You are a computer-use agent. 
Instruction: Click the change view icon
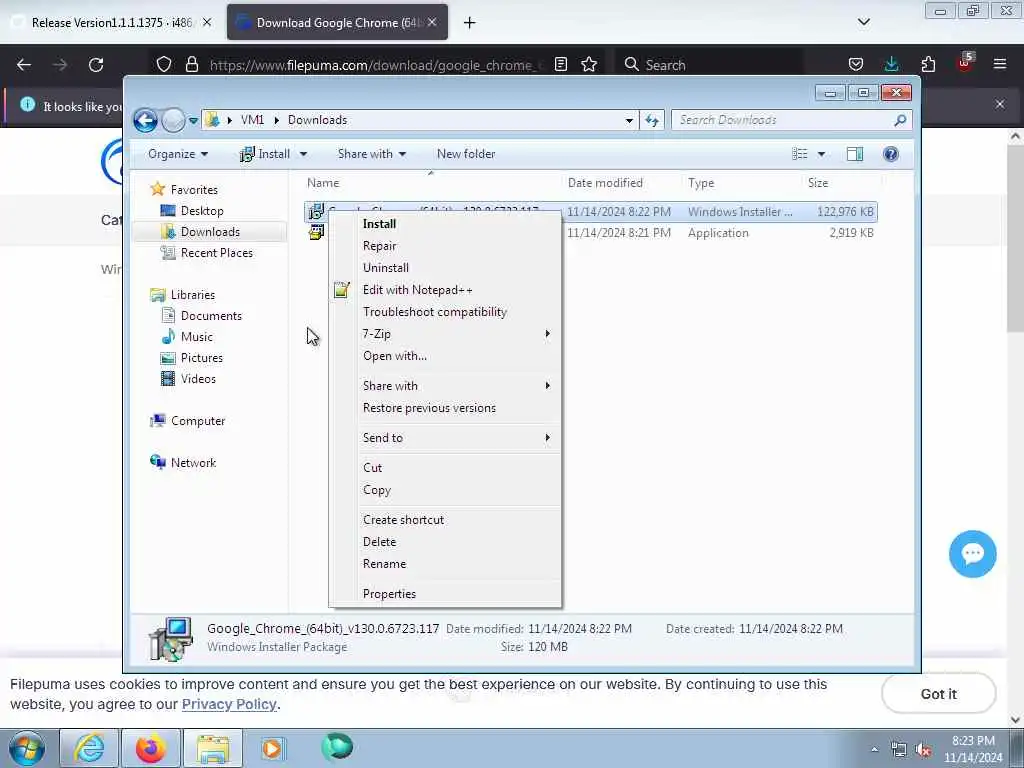click(x=799, y=154)
